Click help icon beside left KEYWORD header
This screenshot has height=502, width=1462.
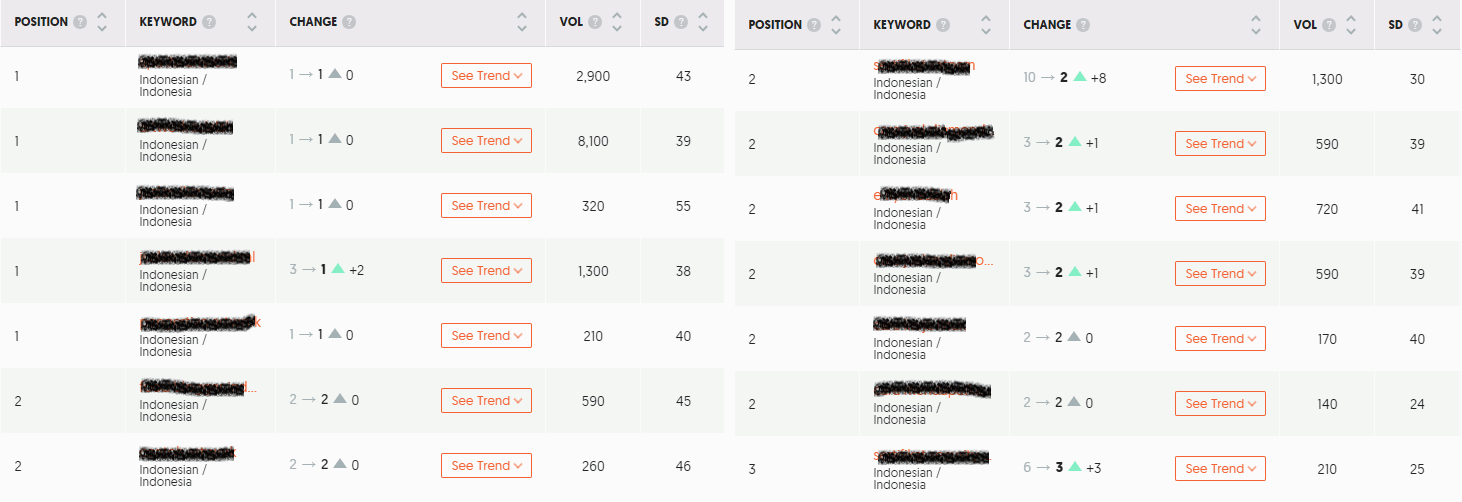pos(208,22)
